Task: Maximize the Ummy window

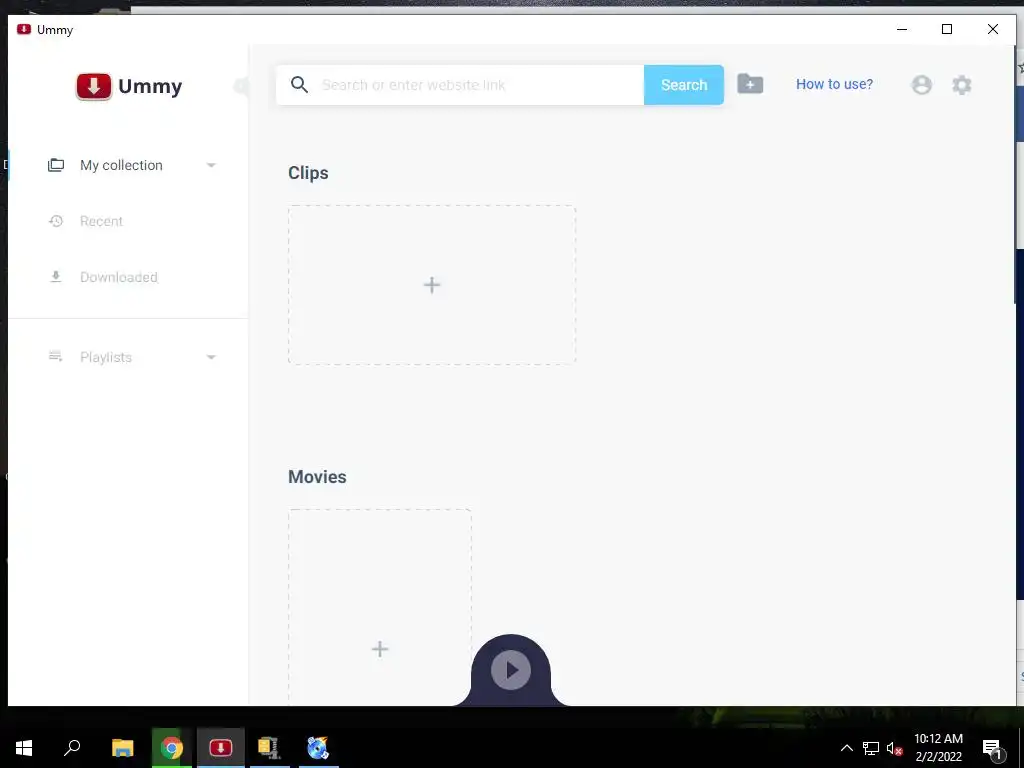Action: (947, 29)
